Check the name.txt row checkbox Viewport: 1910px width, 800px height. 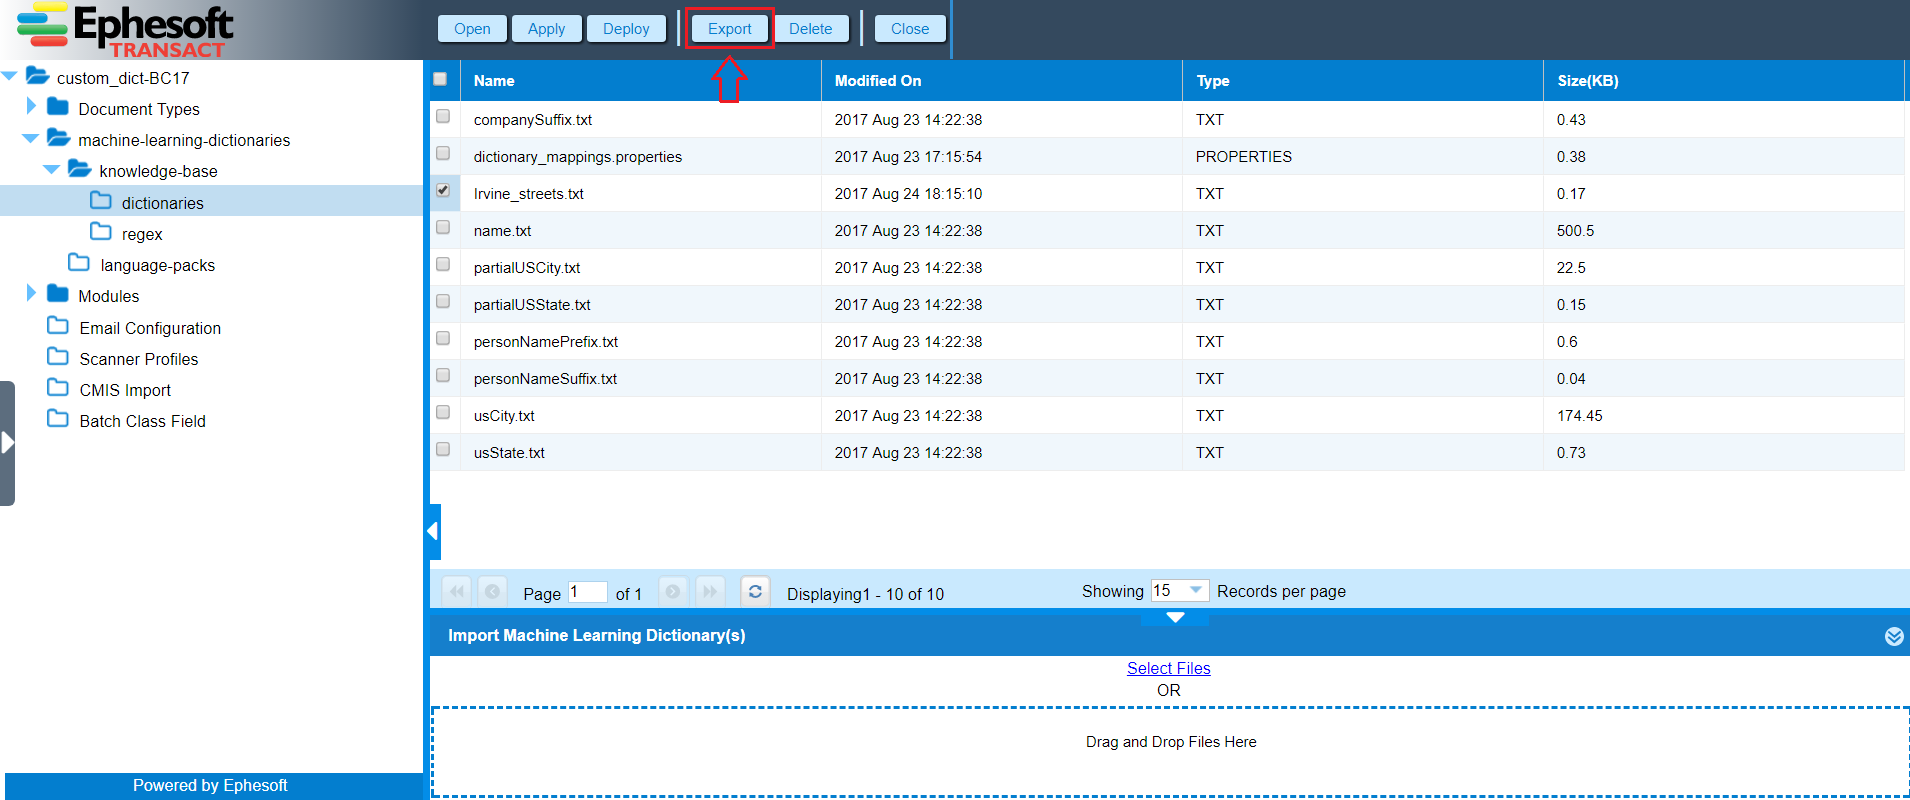pyautogui.click(x=443, y=227)
